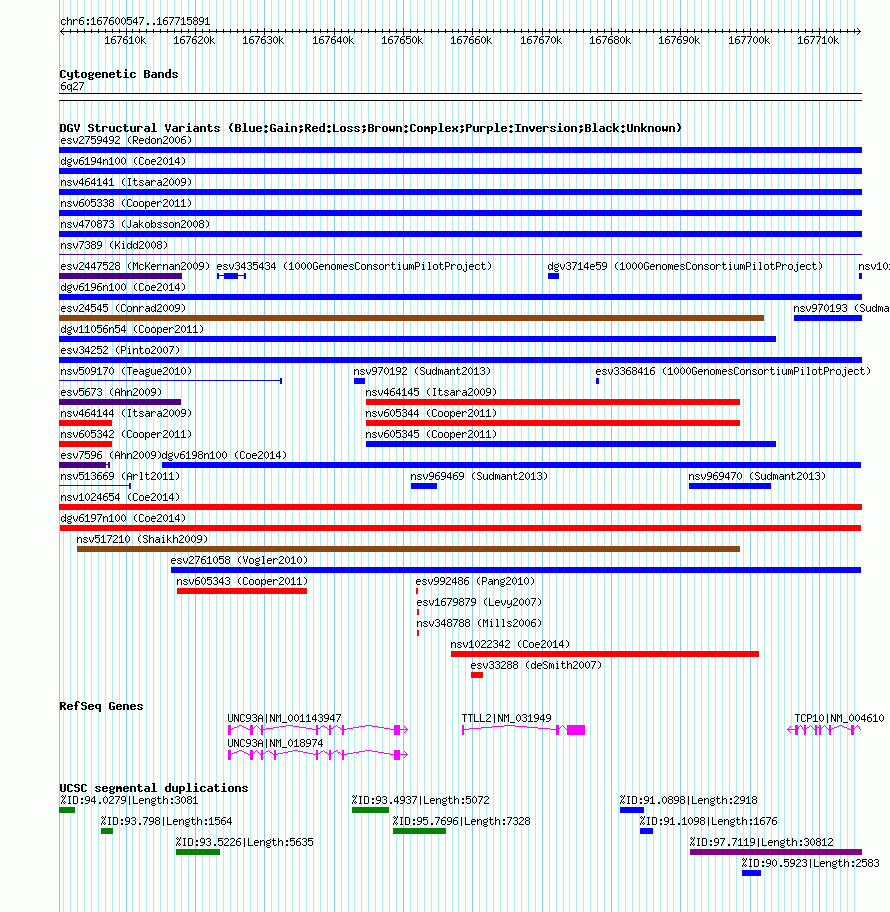Select the small red esv33288 (deSmith2007) bar
Image resolution: width=890 pixels, height=912 pixels.
point(477,675)
